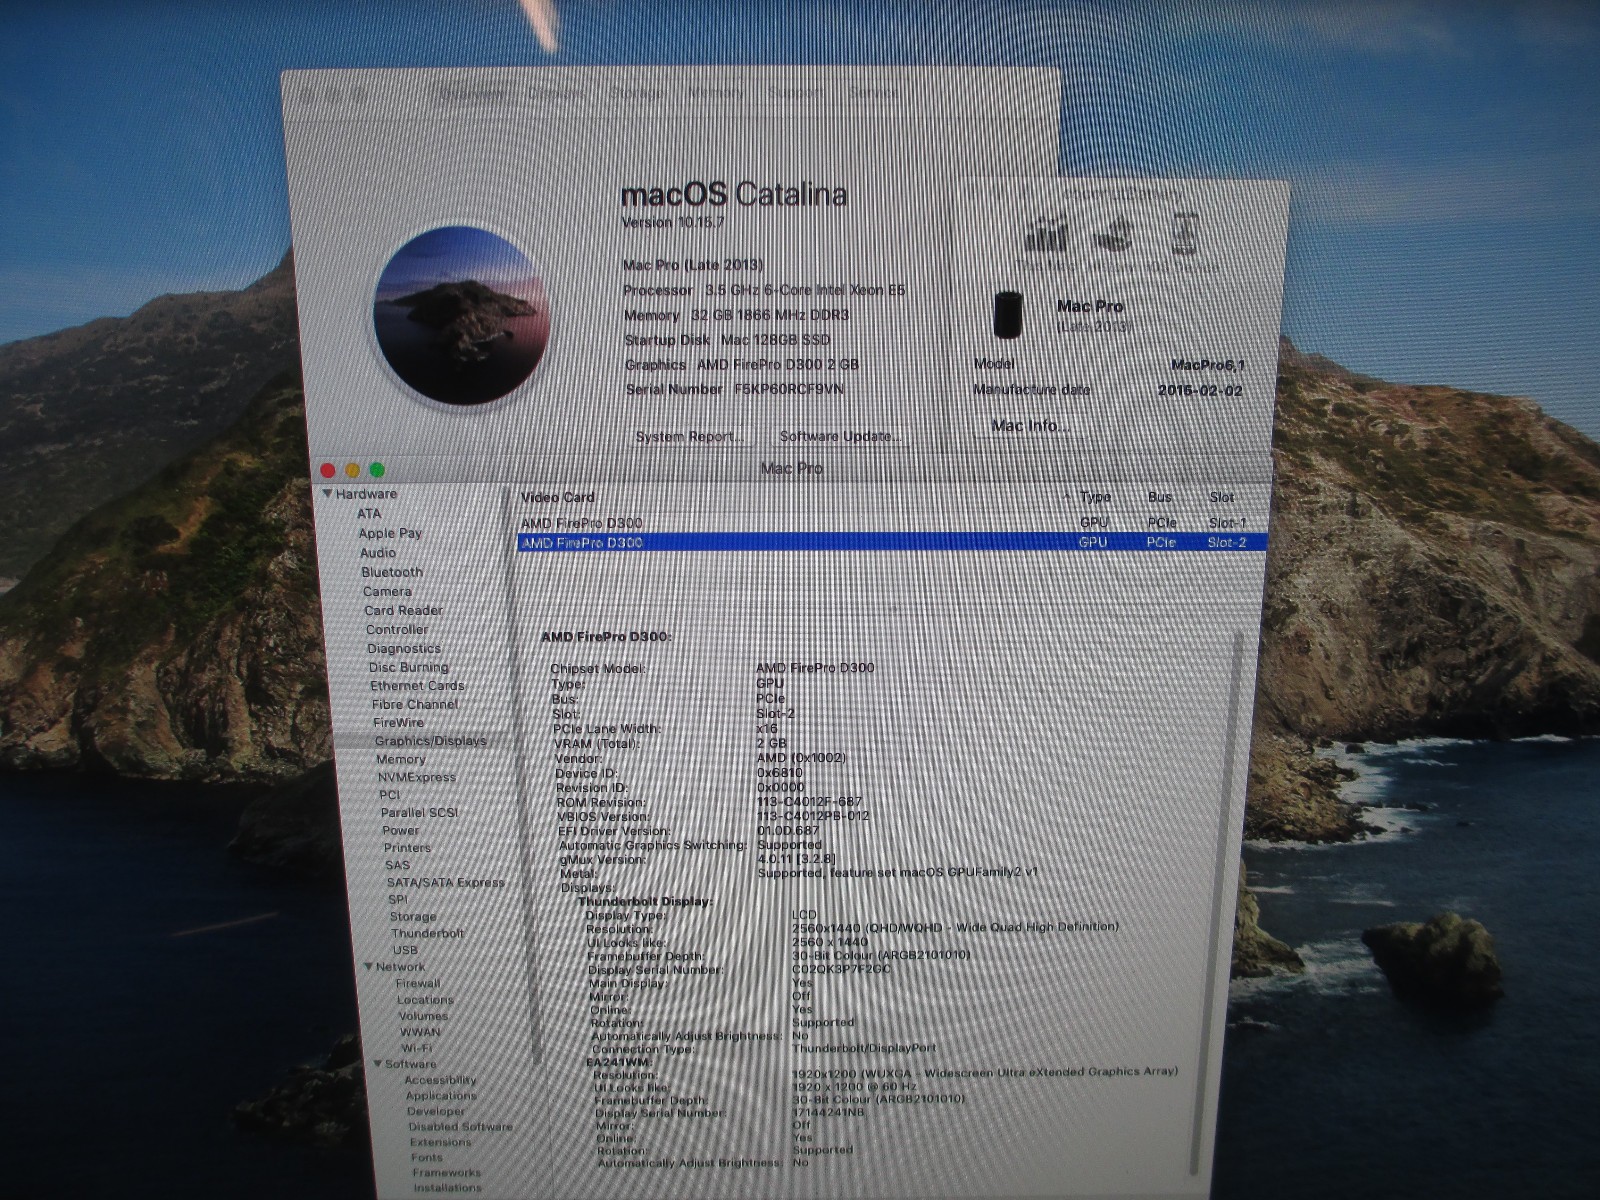Select Power in the Hardware list
The image size is (1600, 1200).
tap(401, 830)
